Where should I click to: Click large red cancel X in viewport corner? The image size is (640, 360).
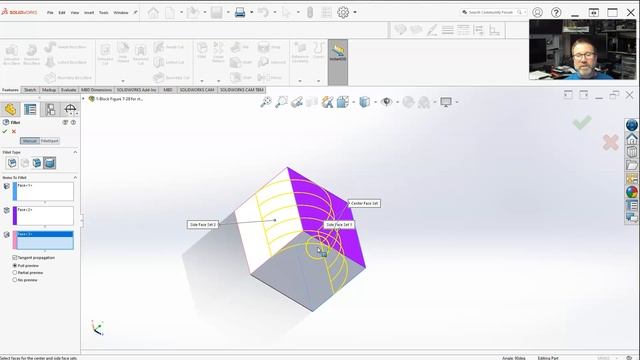(x=611, y=142)
